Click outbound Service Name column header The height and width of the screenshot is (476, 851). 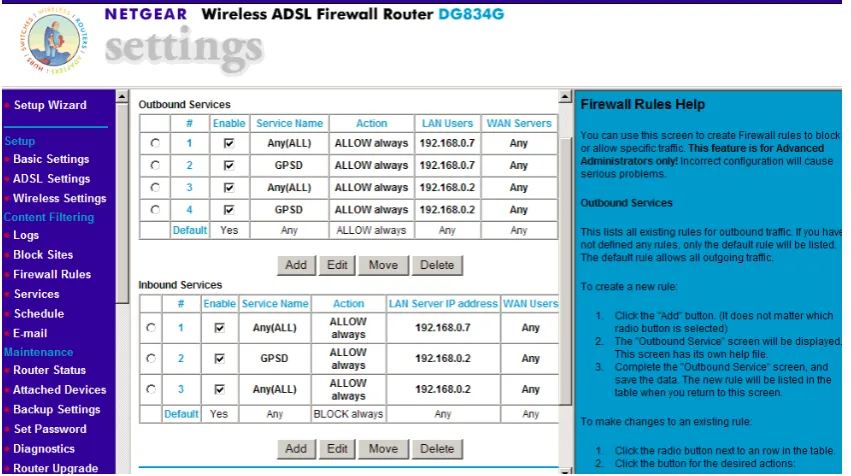(x=289, y=123)
